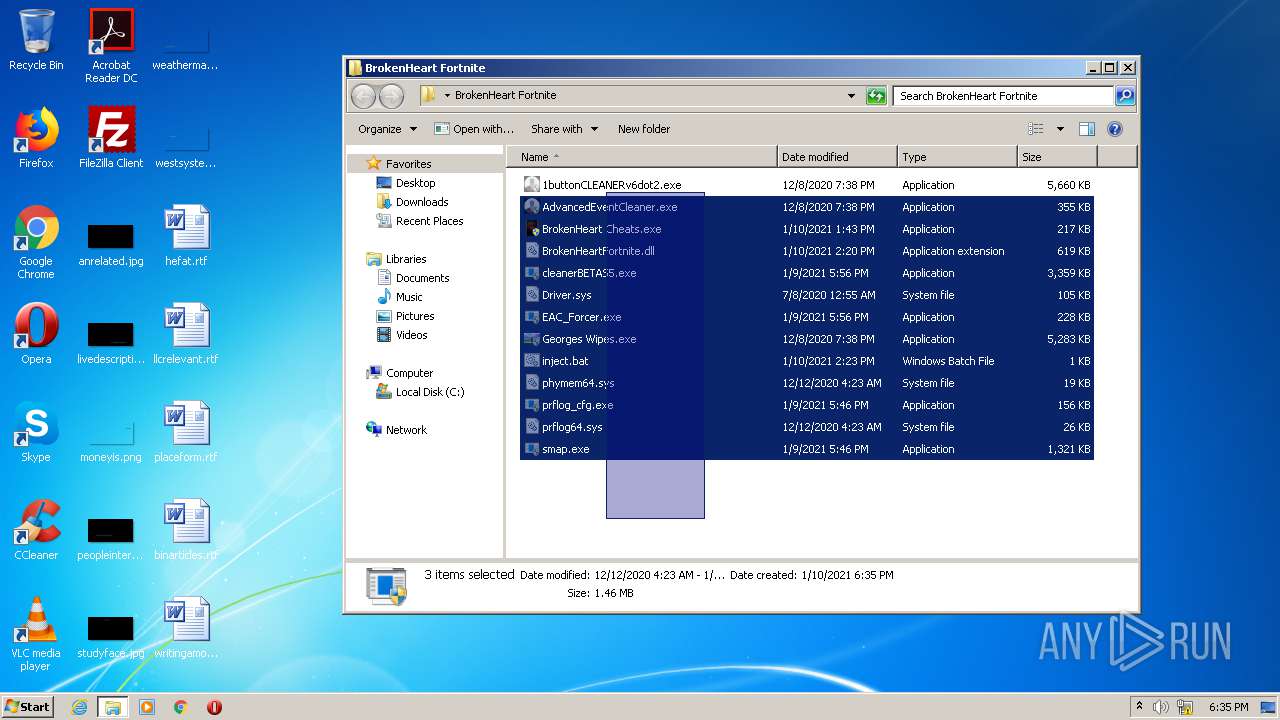This screenshot has height=720, width=1280.
Task: Select moneyis.png image on desktop
Action: coord(111,441)
